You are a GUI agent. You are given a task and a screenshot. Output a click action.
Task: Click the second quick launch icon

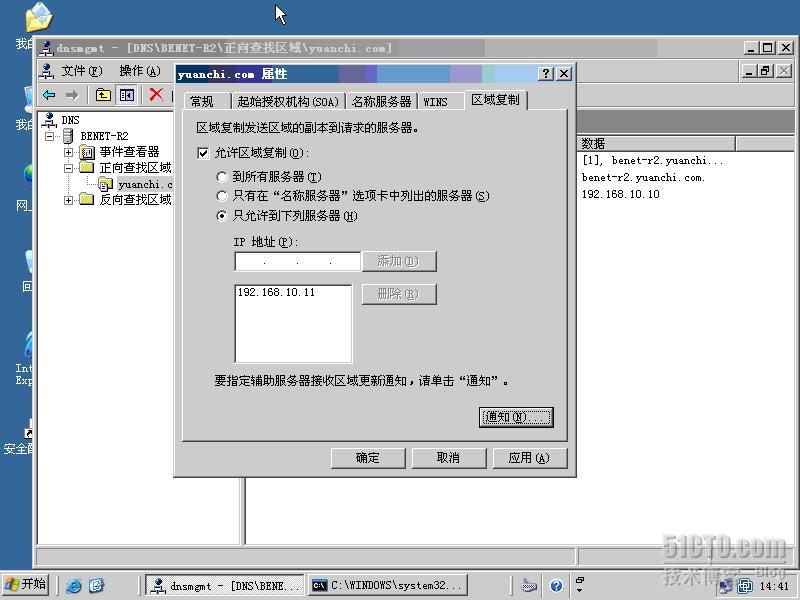tap(96, 585)
